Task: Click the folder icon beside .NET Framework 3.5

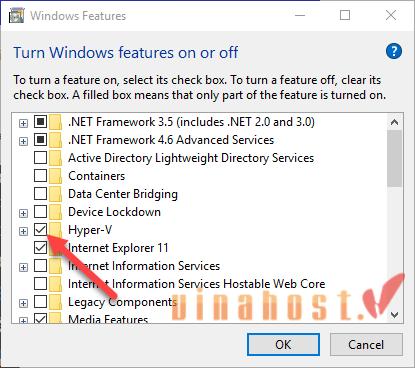Action: tap(56, 122)
